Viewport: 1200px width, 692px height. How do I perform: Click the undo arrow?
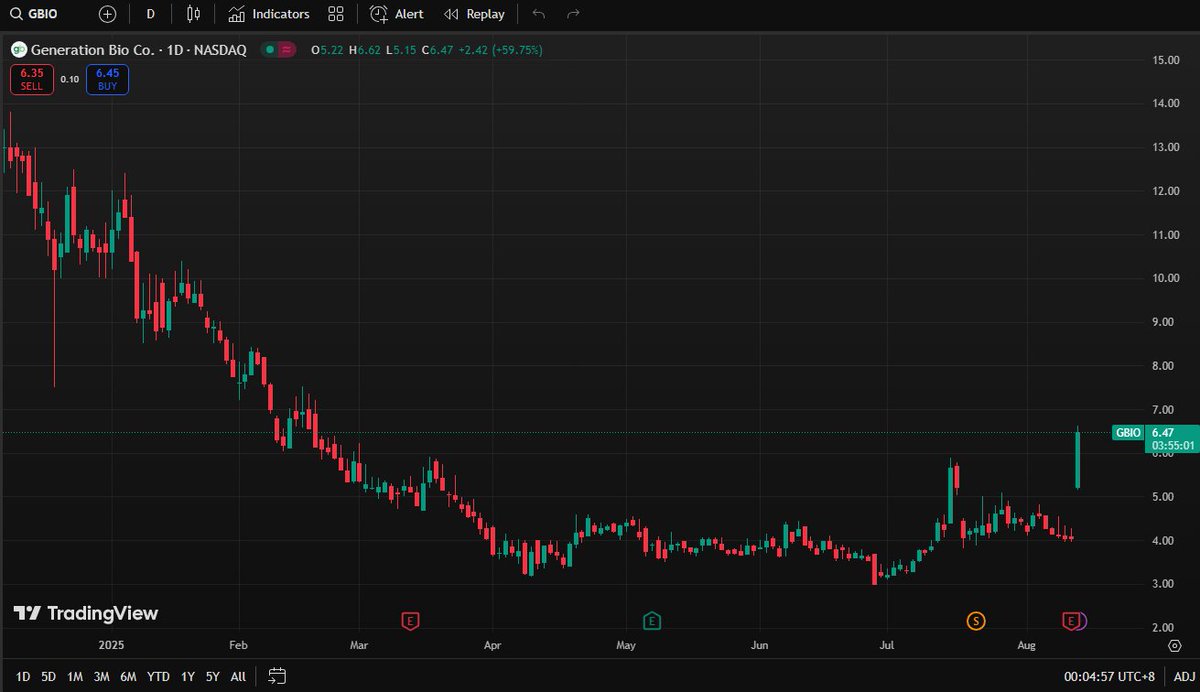coord(539,14)
